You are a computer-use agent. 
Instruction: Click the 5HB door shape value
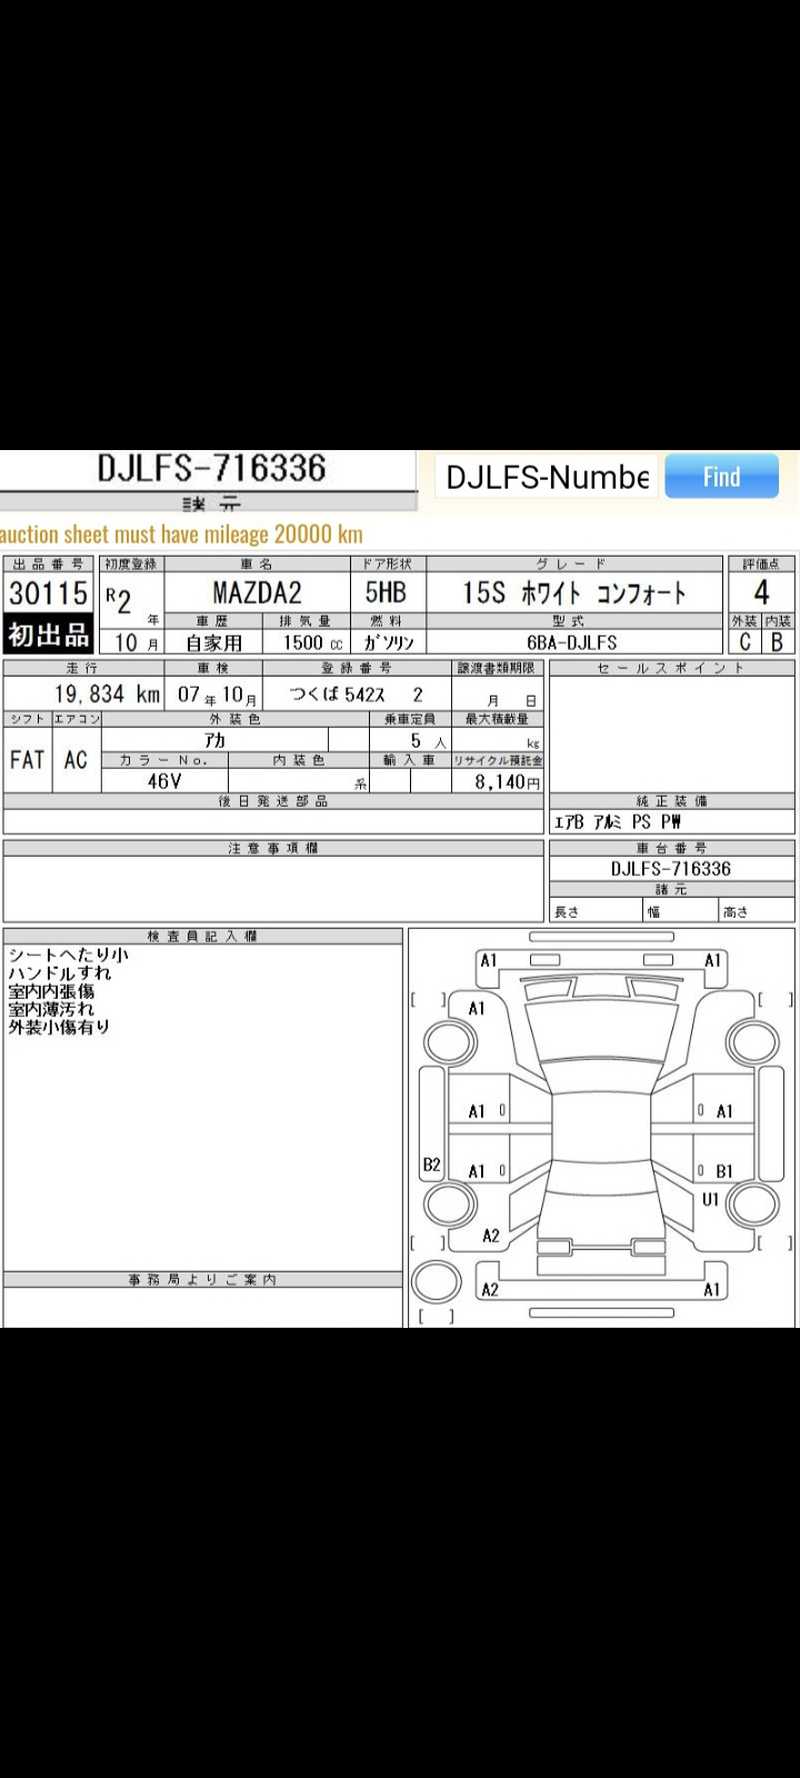386,592
